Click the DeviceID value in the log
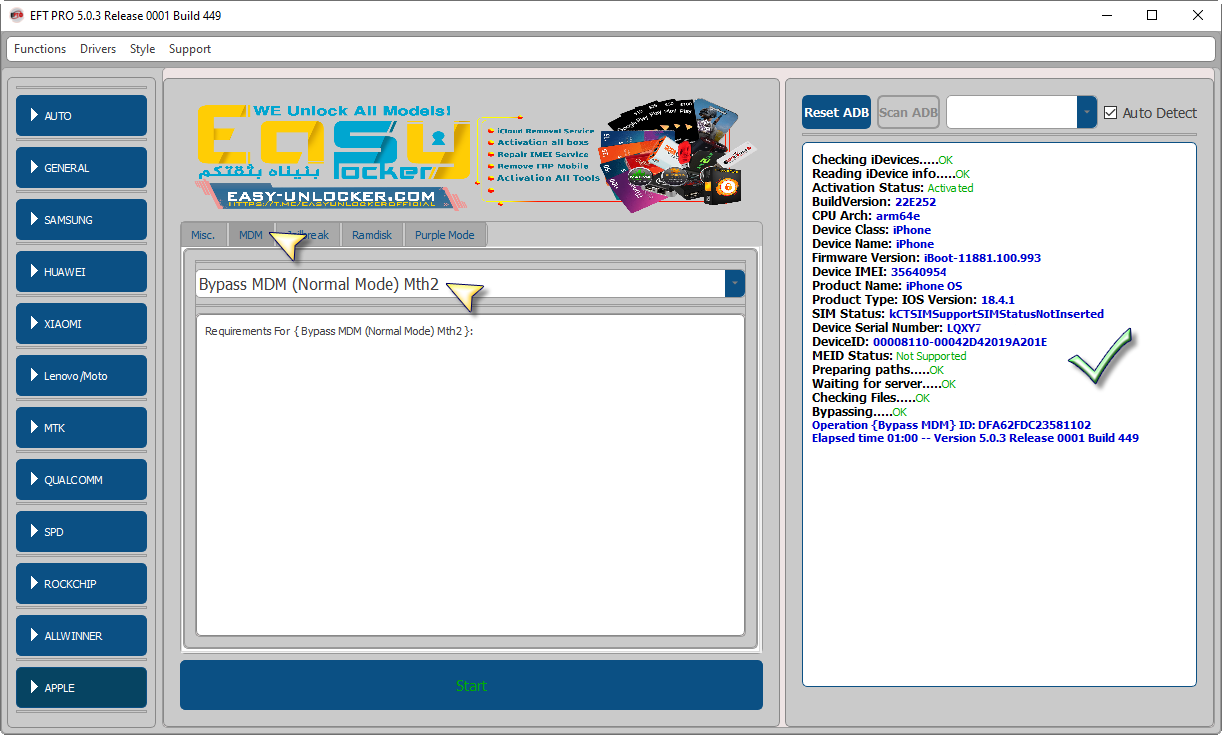 click(x=960, y=342)
